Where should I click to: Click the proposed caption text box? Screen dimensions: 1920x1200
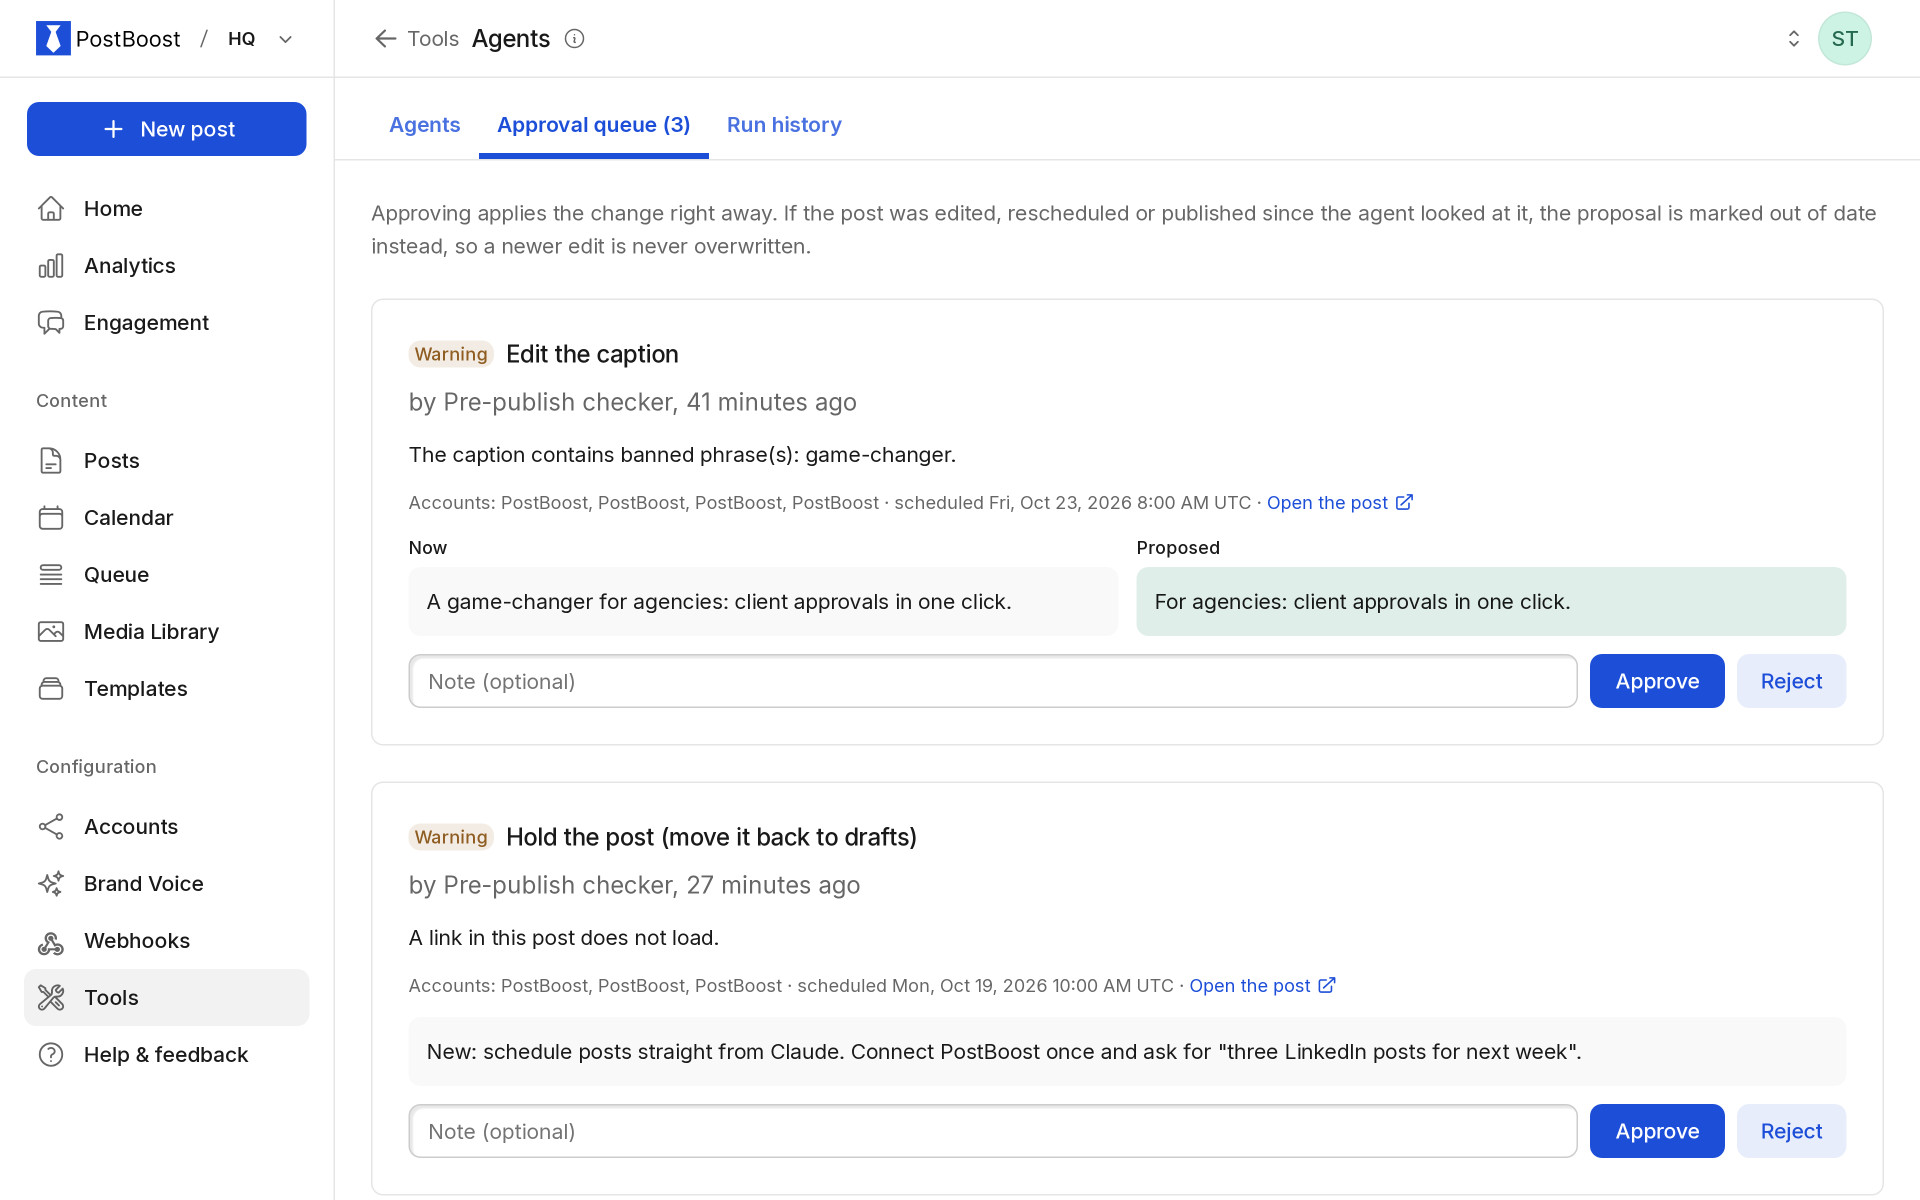(x=1491, y=601)
